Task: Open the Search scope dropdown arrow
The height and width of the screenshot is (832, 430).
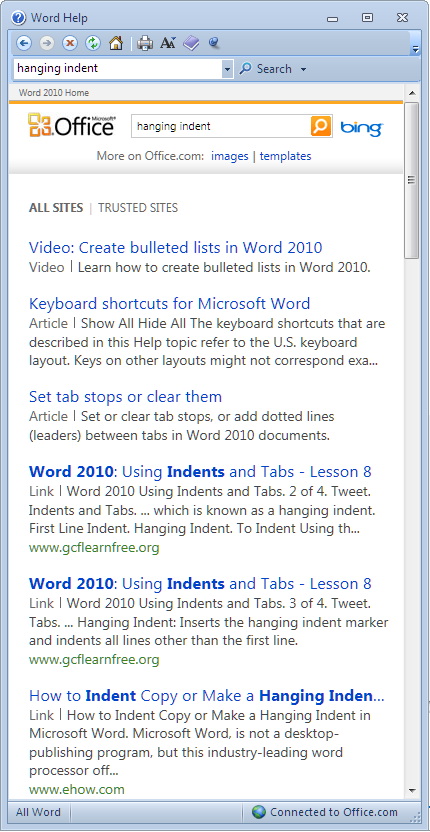Action: click(x=304, y=70)
